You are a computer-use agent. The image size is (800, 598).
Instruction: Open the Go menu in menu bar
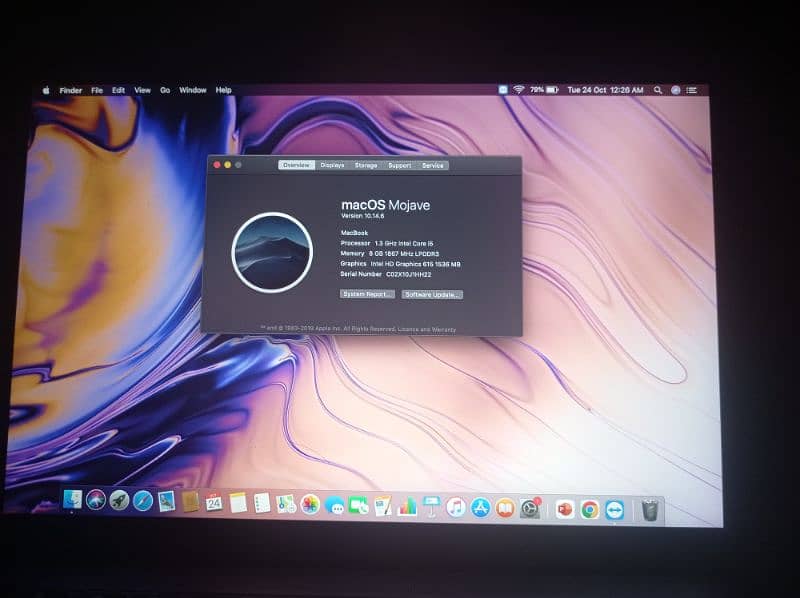(165, 90)
